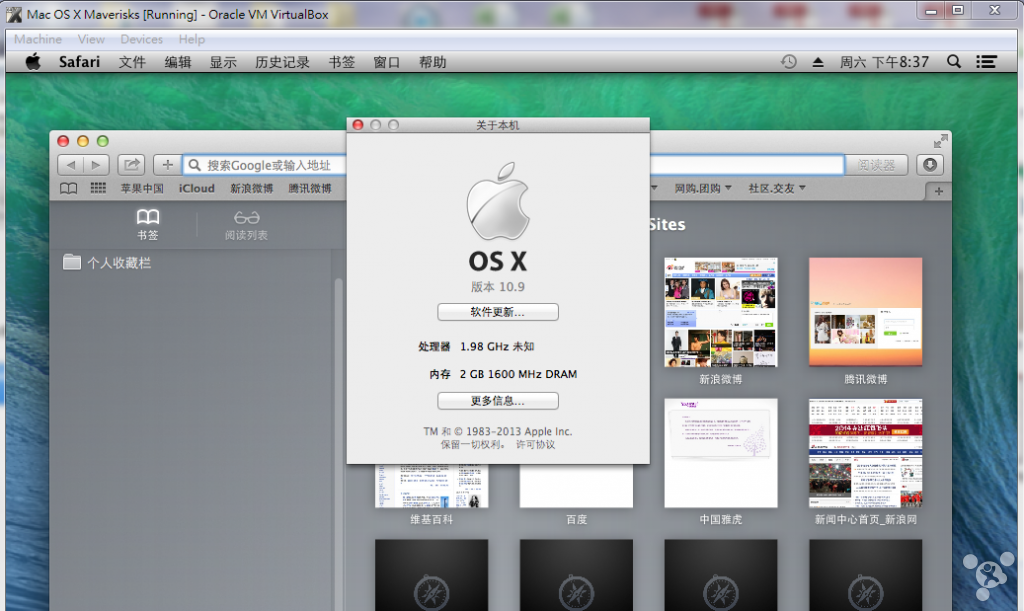Expand the 社区.交友 bookmarks dropdown
This screenshot has width=1024, height=611.
777,189
